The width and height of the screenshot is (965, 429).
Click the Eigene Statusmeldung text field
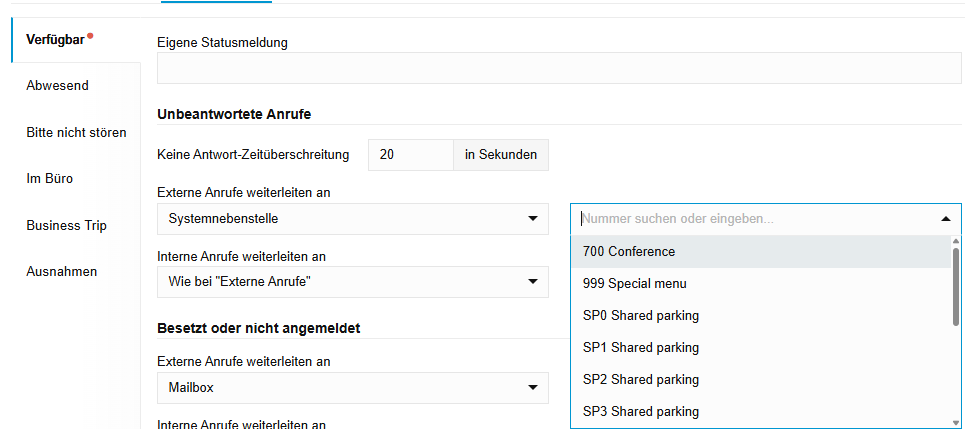click(559, 68)
